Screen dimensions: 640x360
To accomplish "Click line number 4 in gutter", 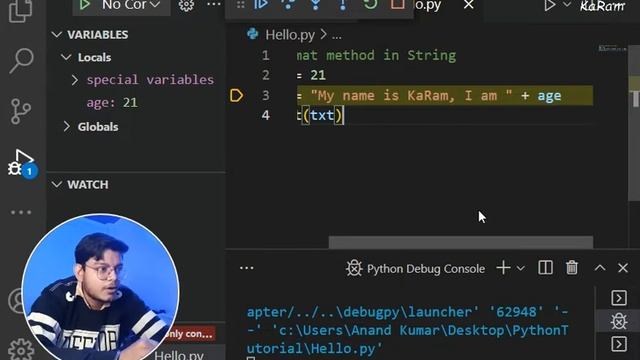I will pyautogui.click(x=266, y=115).
